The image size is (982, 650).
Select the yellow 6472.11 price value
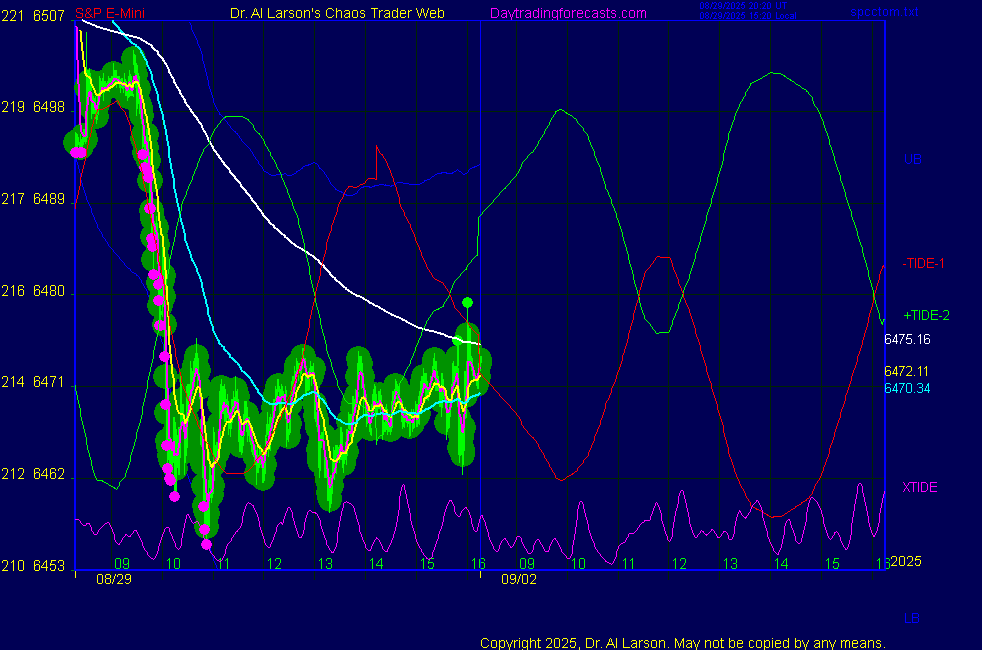point(906,371)
